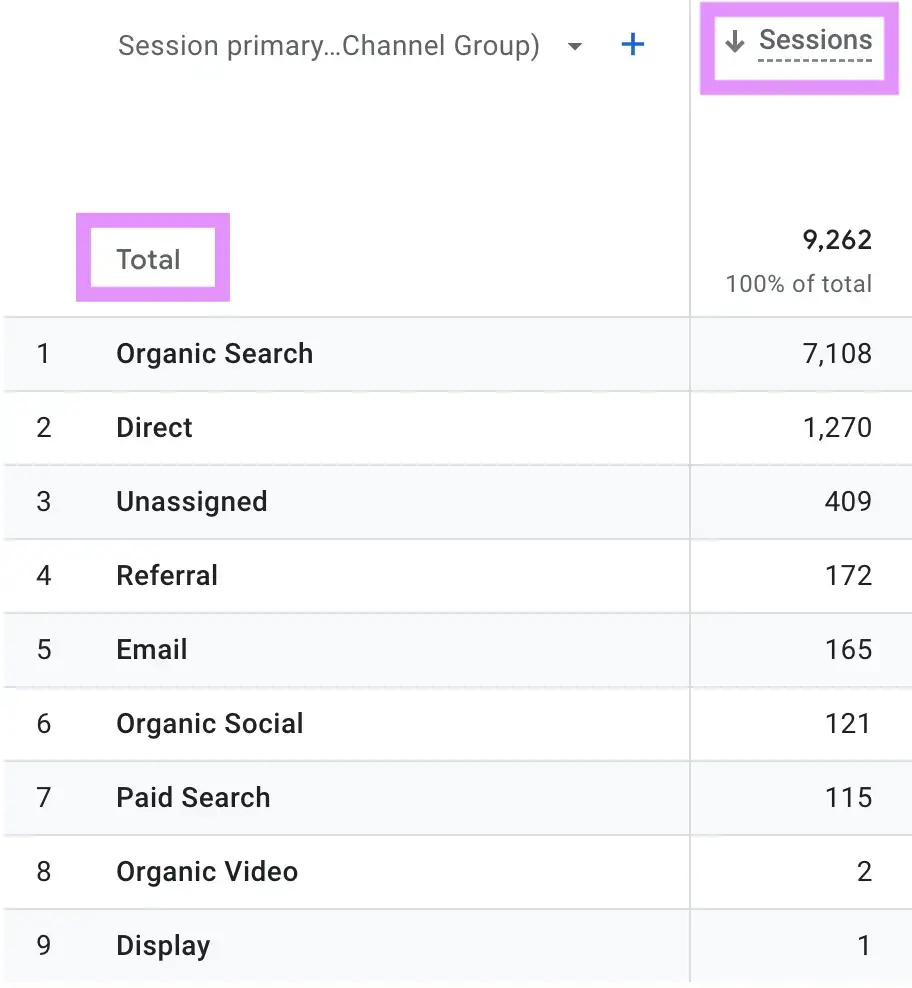Viewport: 912px width, 988px height.
Task: Select the Organic Search row
Action: [214, 354]
